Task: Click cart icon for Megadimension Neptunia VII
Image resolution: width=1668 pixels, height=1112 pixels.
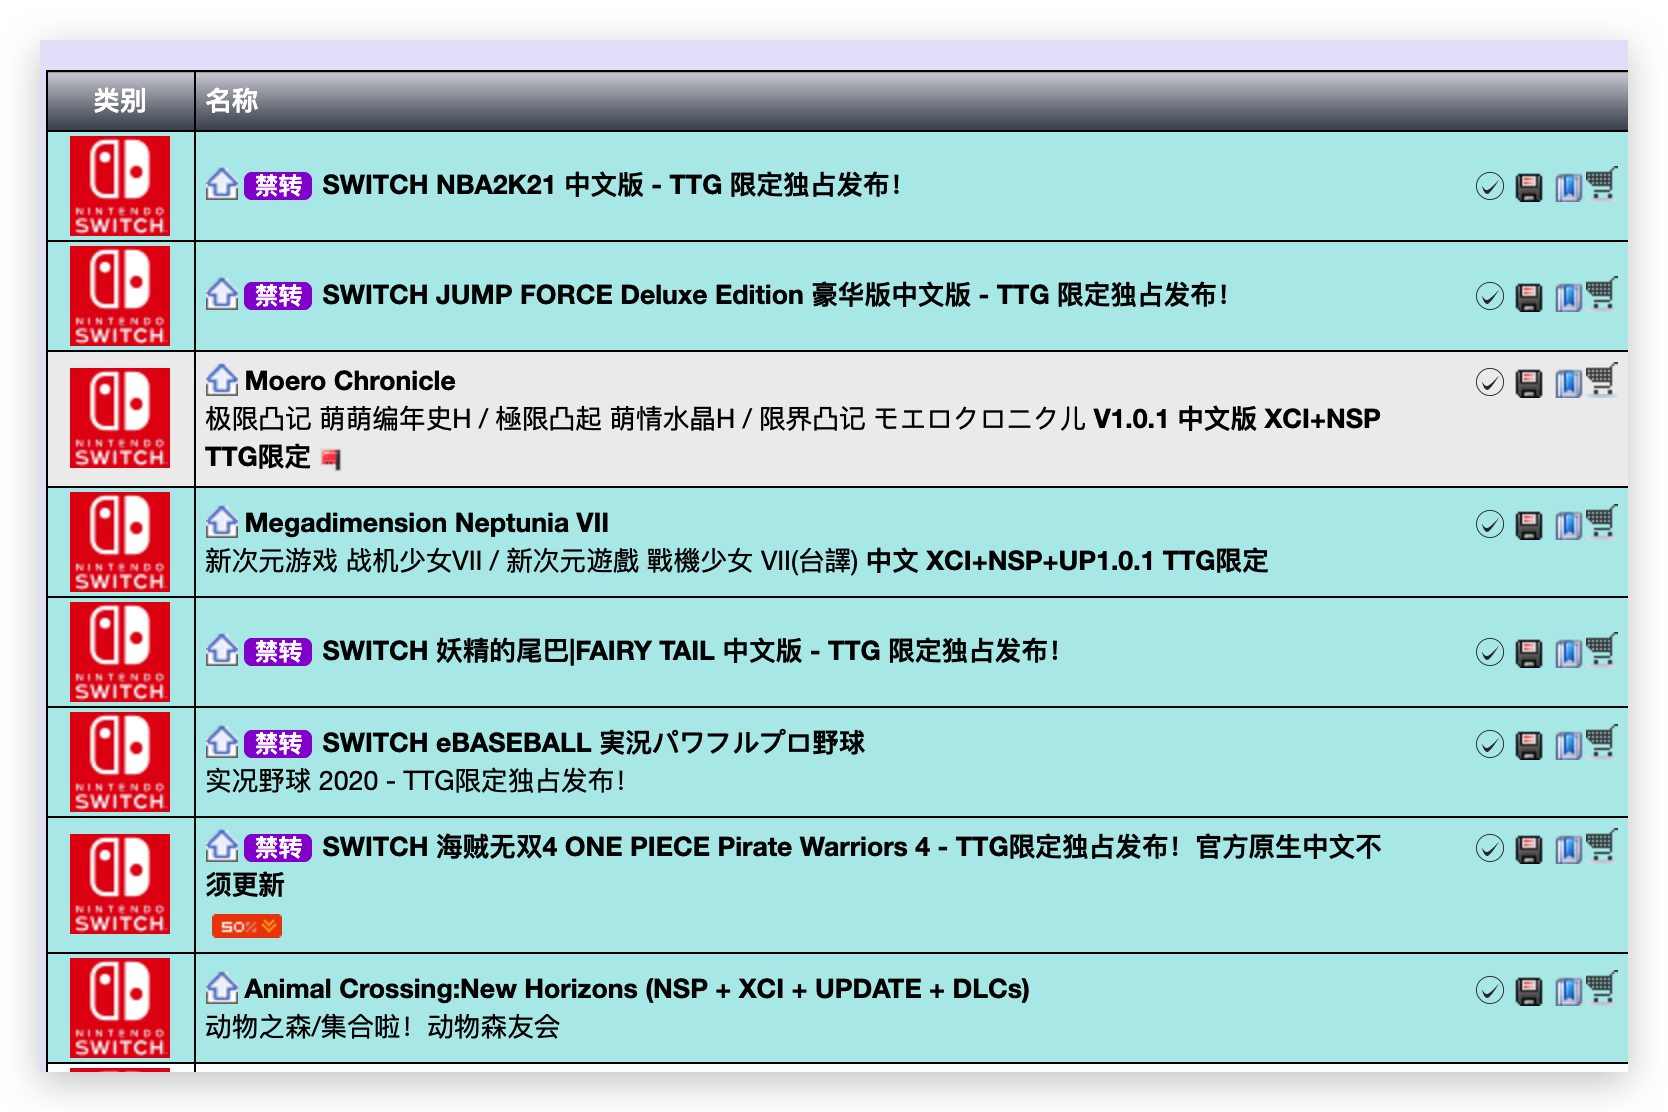Action: (1601, 521)
